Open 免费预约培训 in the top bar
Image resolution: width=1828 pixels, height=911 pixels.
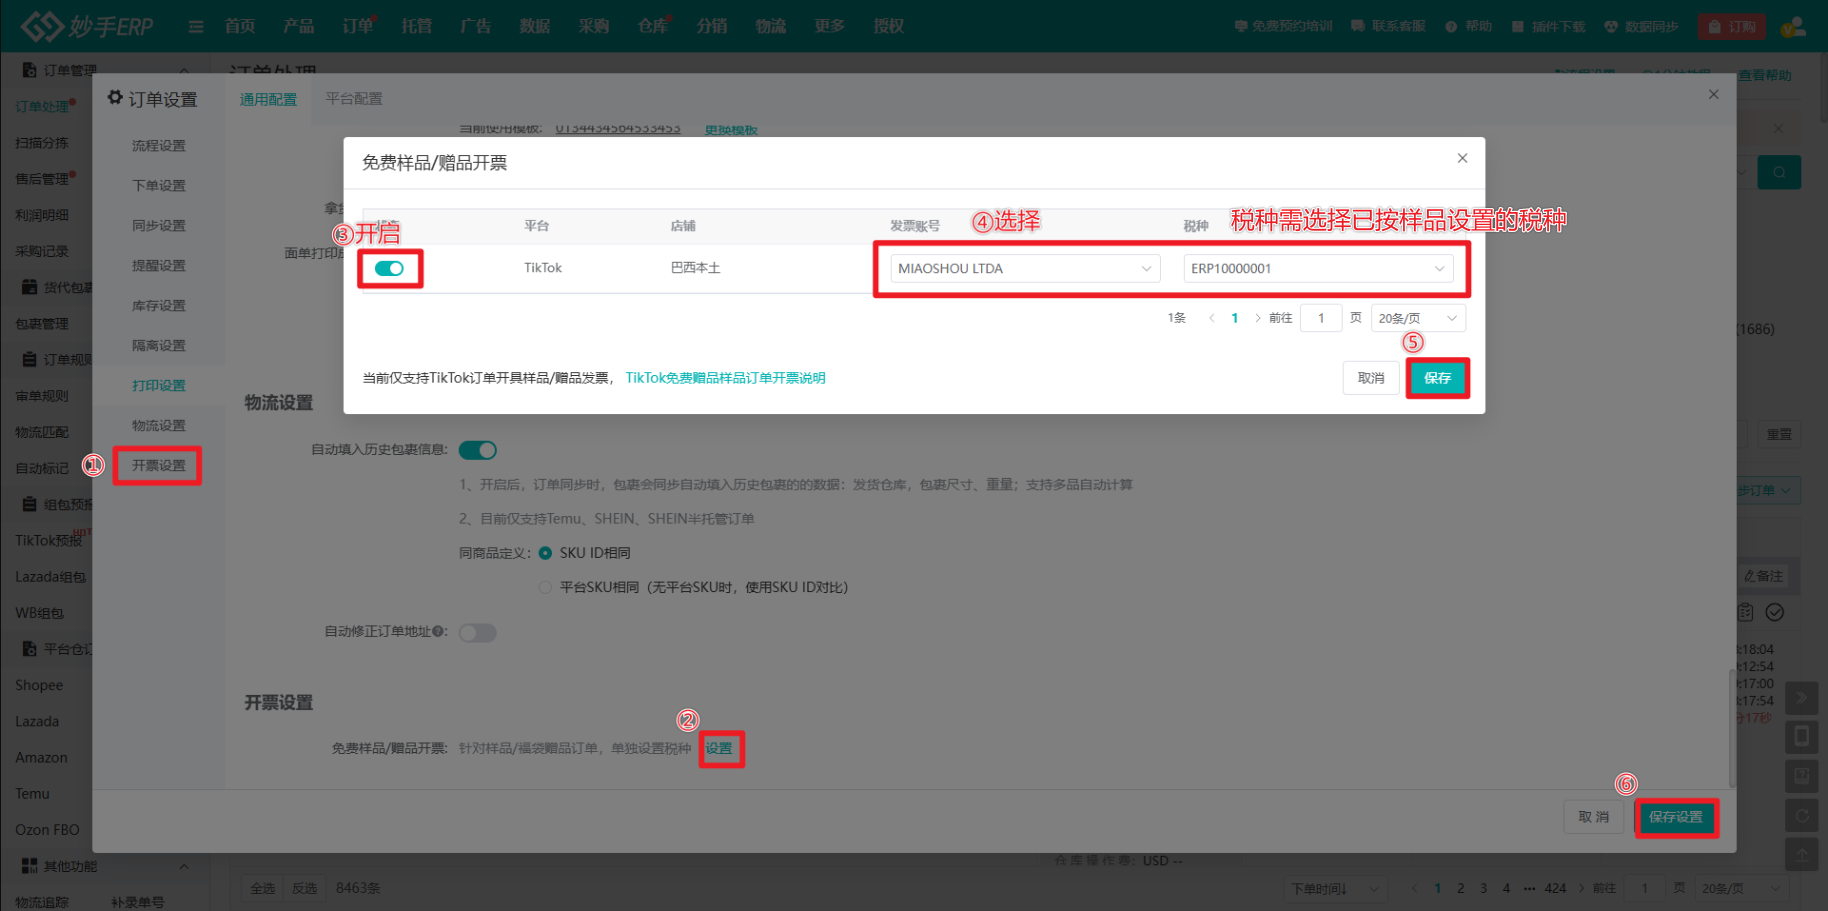click(x=1284, y=26)
